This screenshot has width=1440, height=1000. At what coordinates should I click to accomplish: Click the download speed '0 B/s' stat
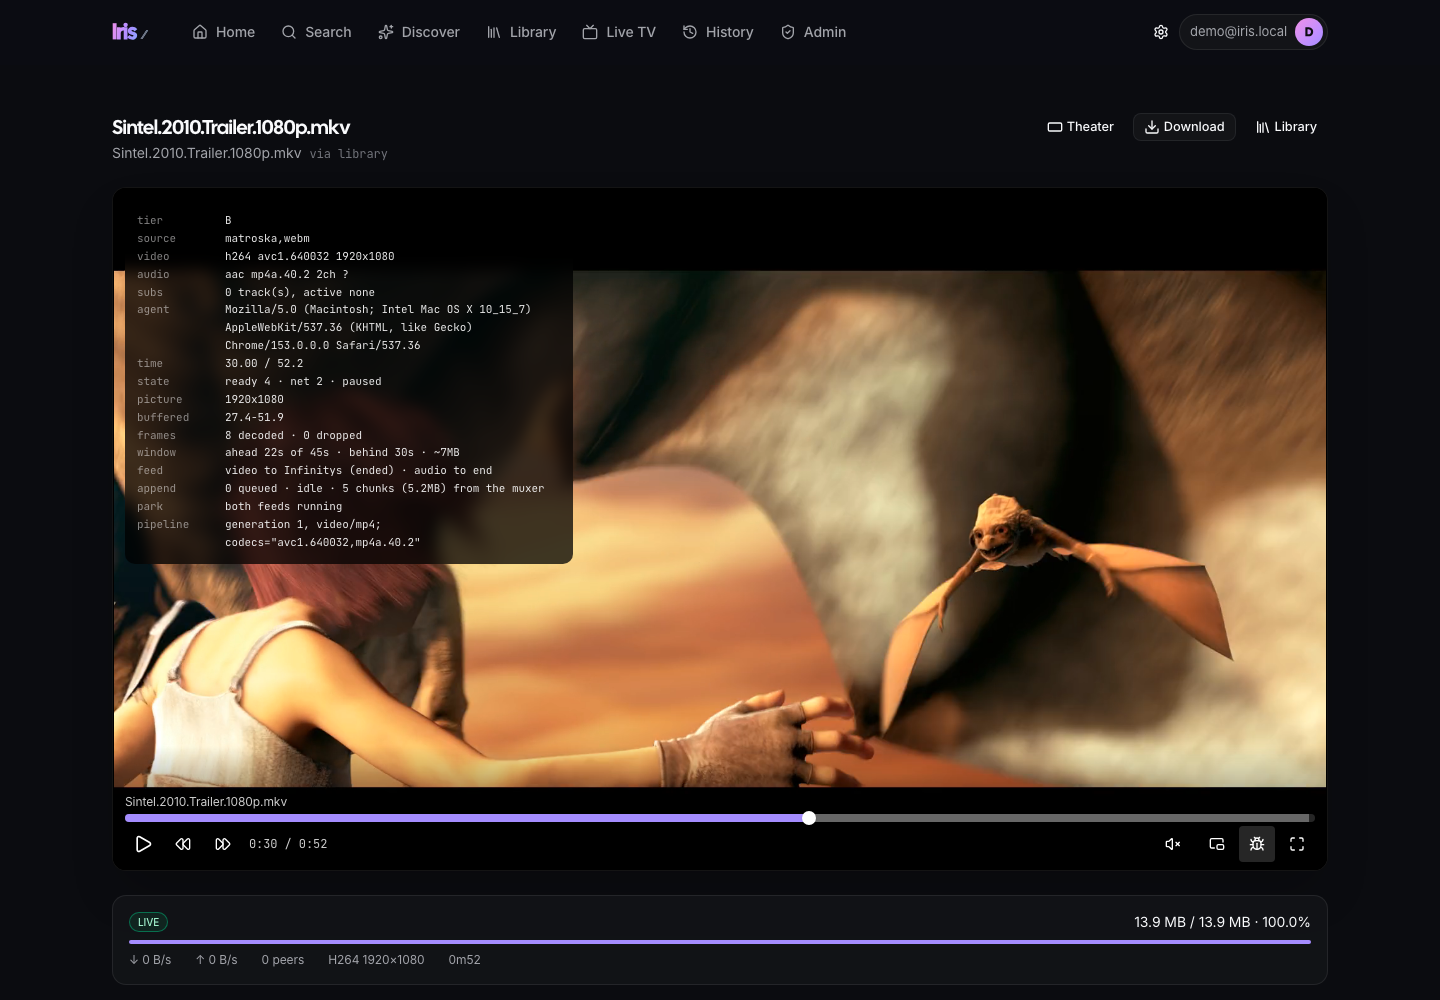tap(150, 960)
